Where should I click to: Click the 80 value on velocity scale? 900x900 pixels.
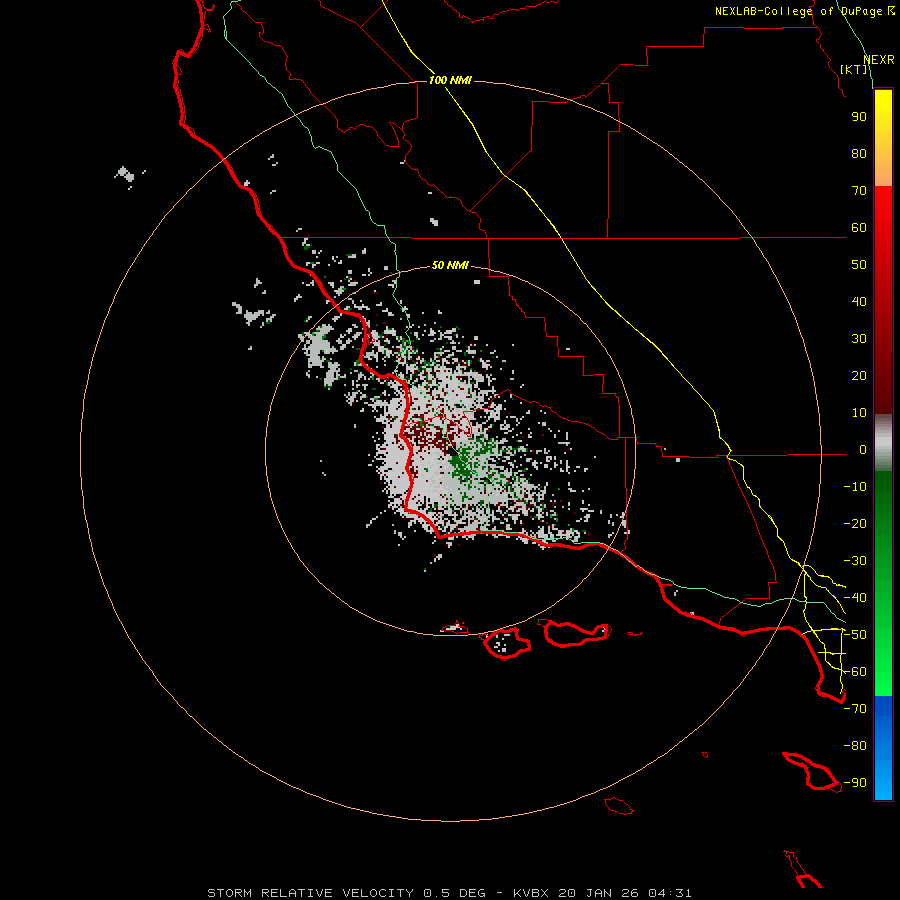click(859, 154)
